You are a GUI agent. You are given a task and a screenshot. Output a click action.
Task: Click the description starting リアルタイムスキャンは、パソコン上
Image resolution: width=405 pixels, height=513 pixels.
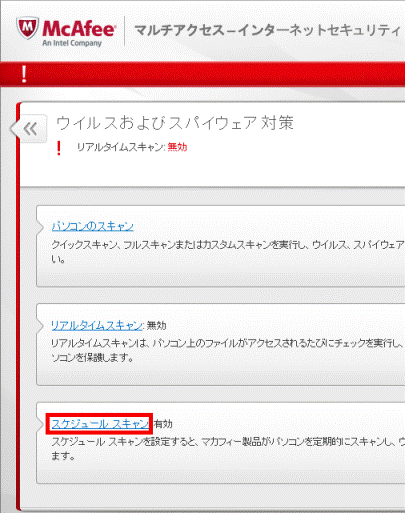(228, 350)
